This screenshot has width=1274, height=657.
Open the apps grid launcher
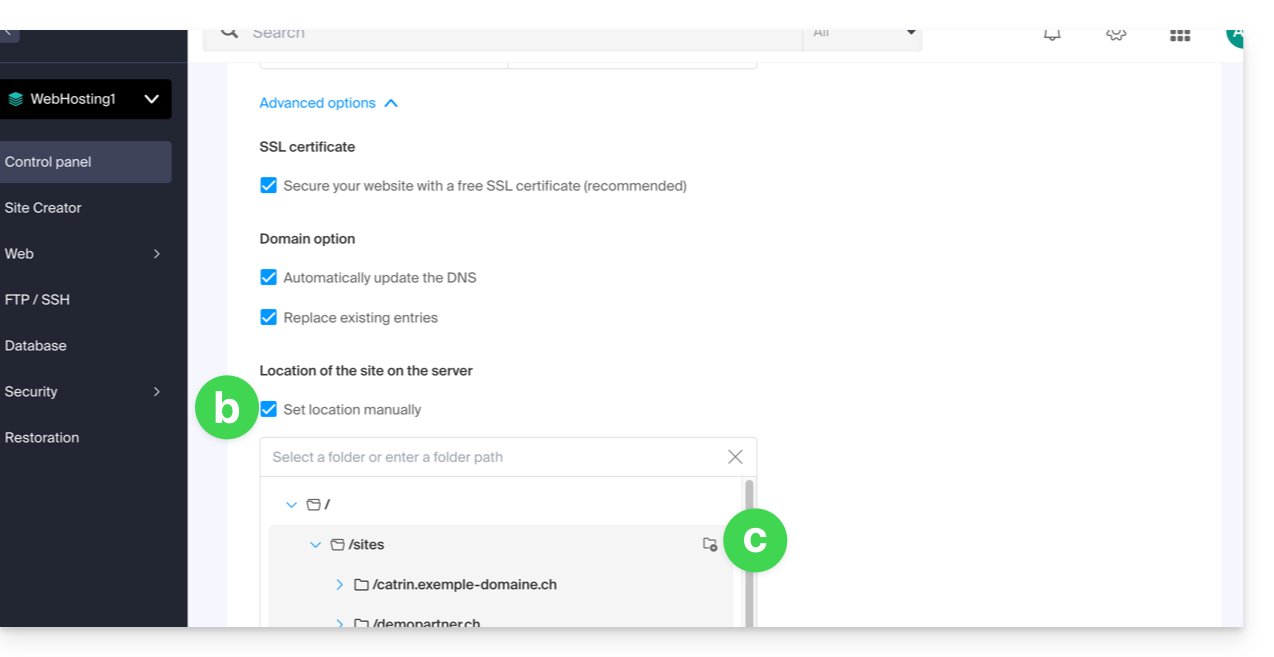click(x=1180, y=35)
